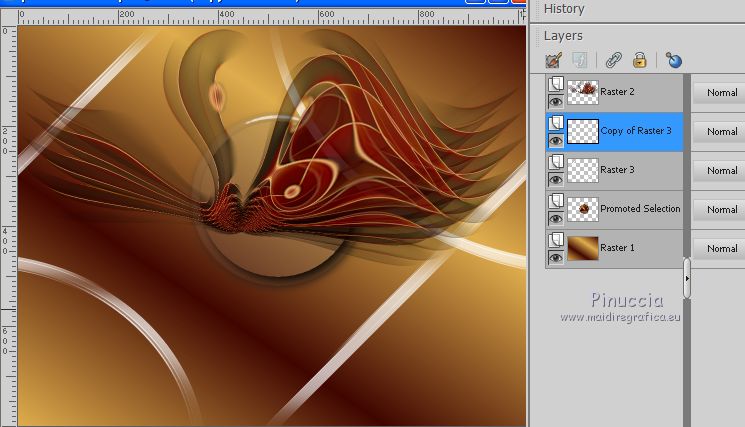Screen dimensions: 745x427
Task: Click the layers panel splitter arrow handle
Action: pos(687,279)
